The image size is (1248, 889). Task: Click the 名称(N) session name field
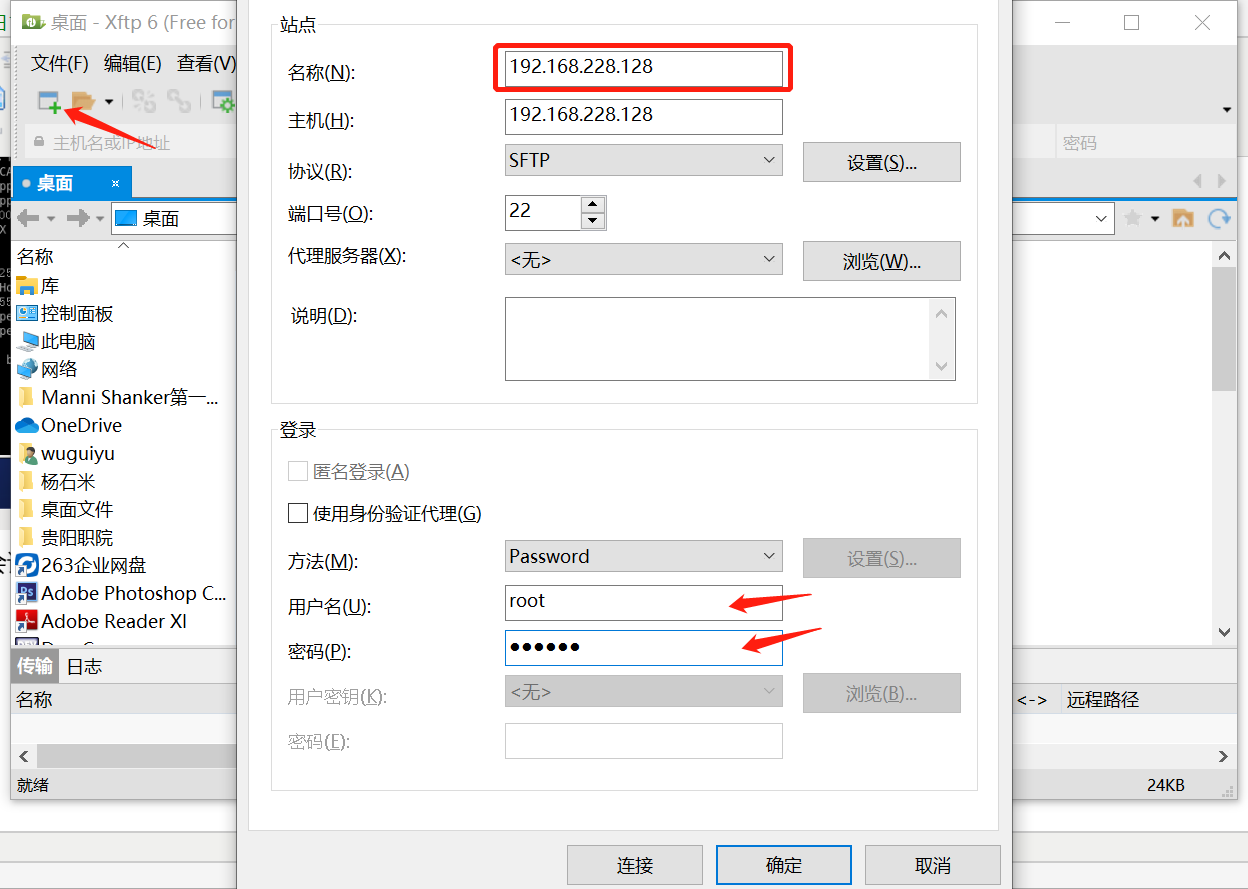(x=644, y=68)
